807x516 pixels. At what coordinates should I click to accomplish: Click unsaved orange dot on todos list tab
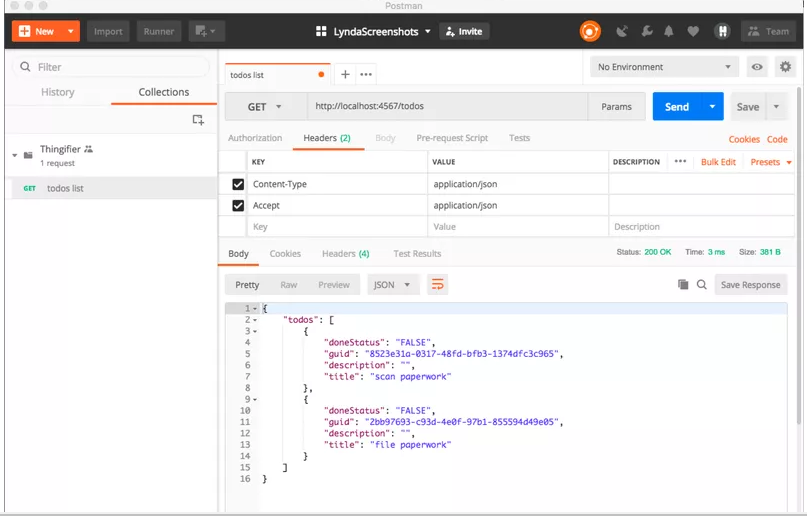click(x=321, y=75)
